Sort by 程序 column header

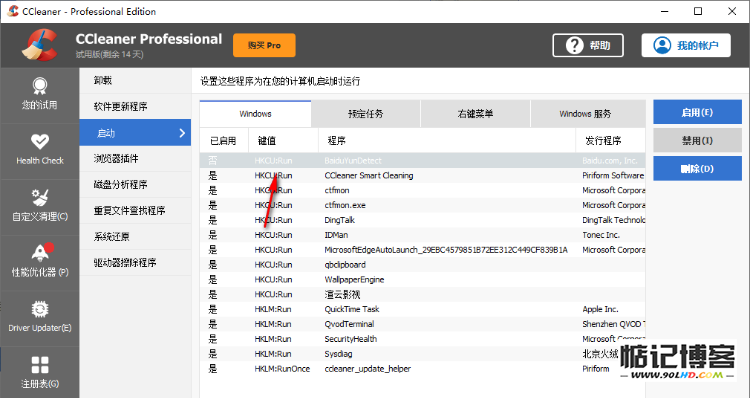[x=447, y=141]
